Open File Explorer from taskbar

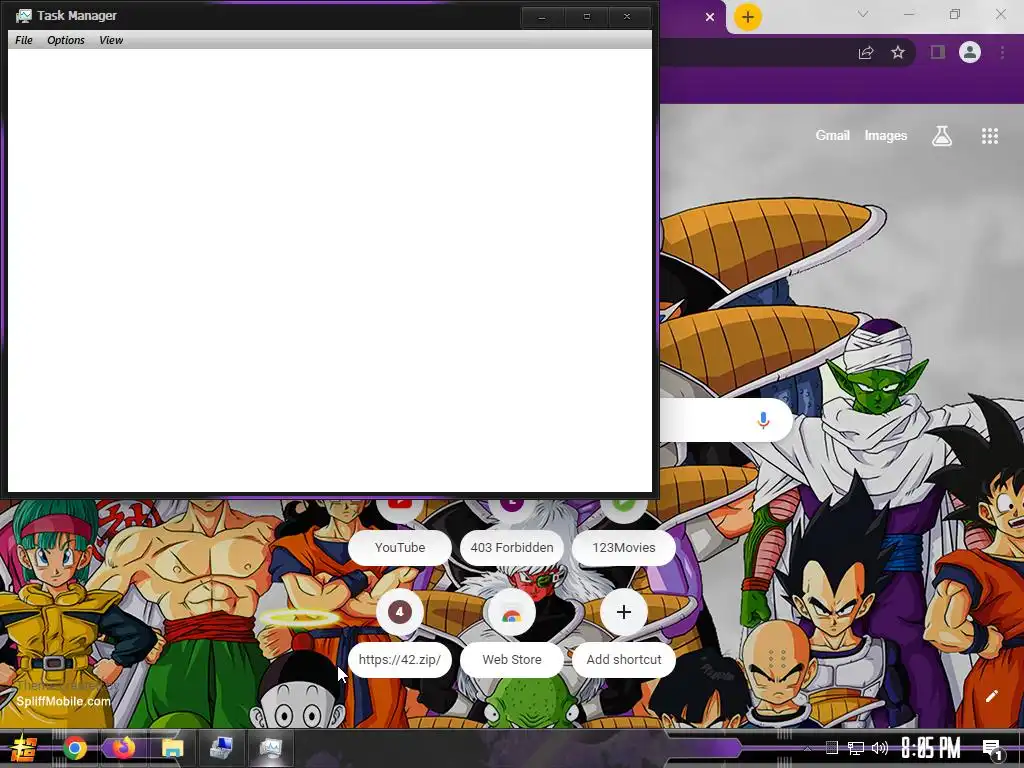point(172,748)
